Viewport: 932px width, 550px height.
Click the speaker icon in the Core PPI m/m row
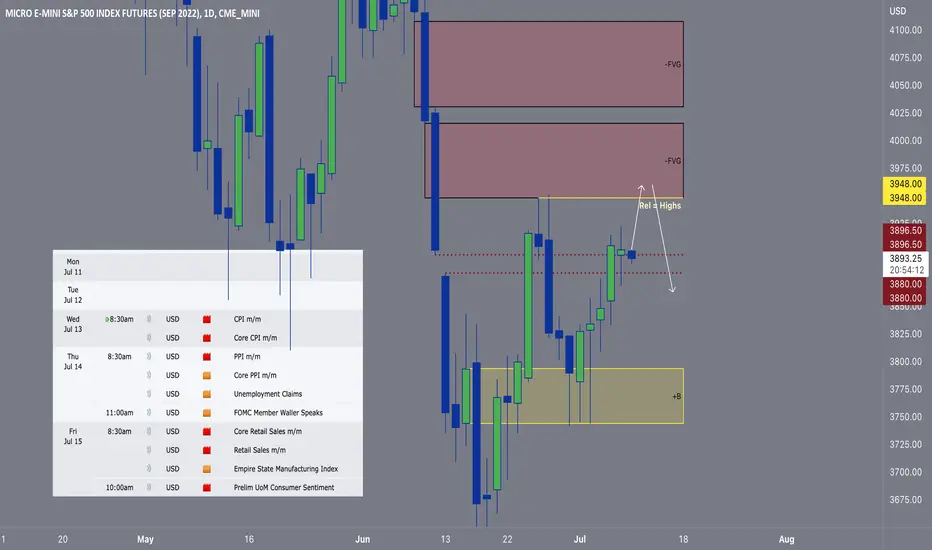tap(149, 375)
